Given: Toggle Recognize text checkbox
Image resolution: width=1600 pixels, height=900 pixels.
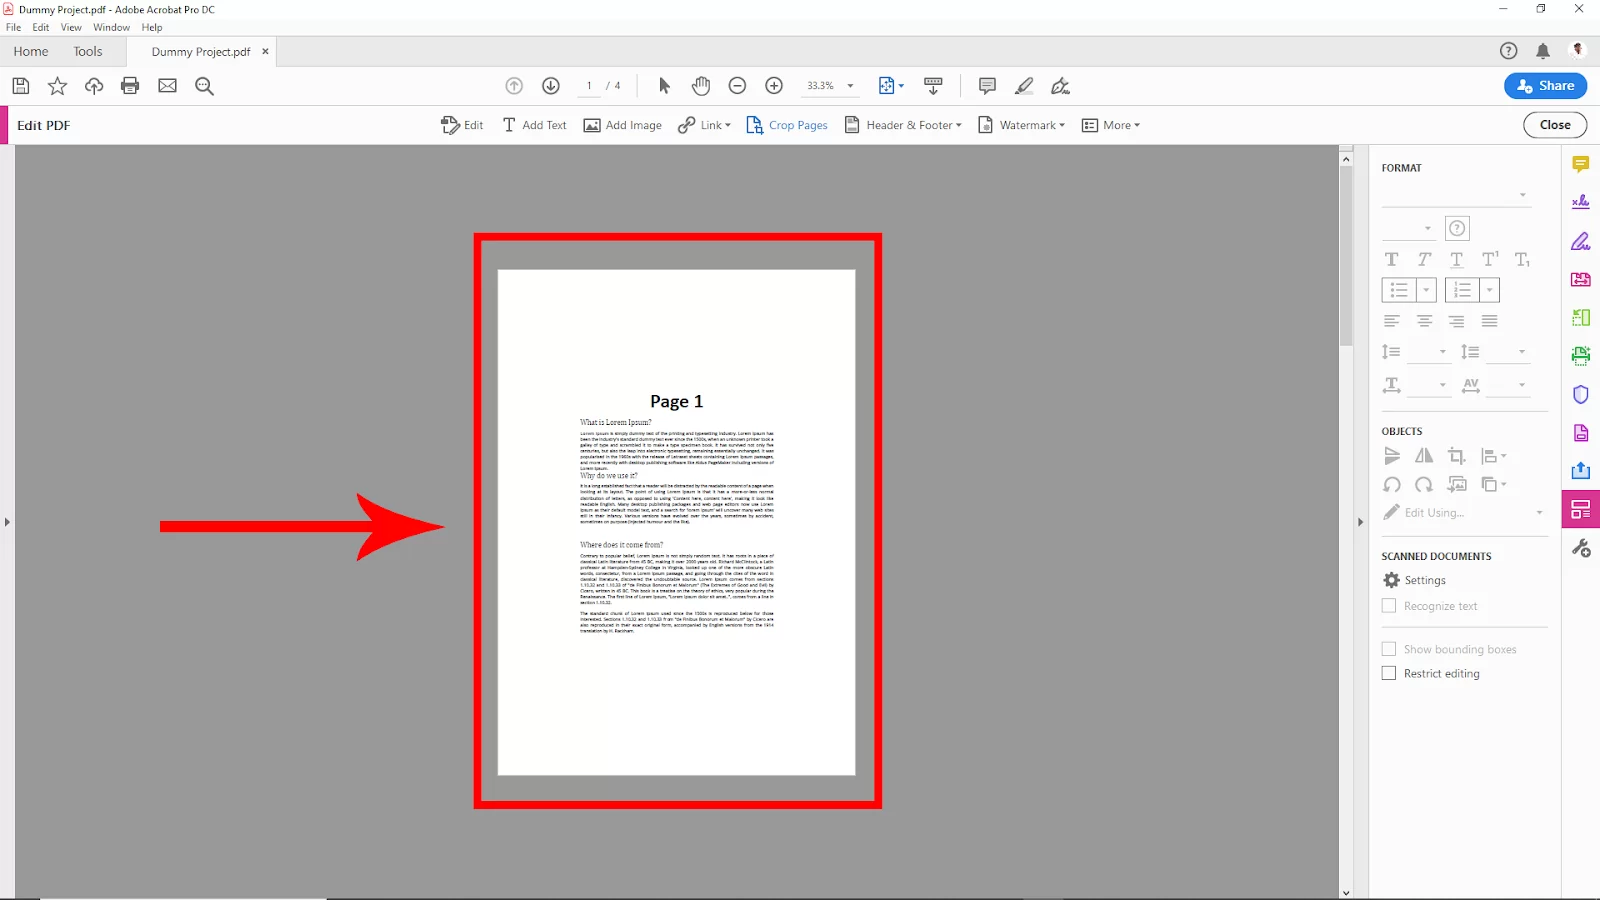Looking at the screenshot, I should click(1389, 606).
